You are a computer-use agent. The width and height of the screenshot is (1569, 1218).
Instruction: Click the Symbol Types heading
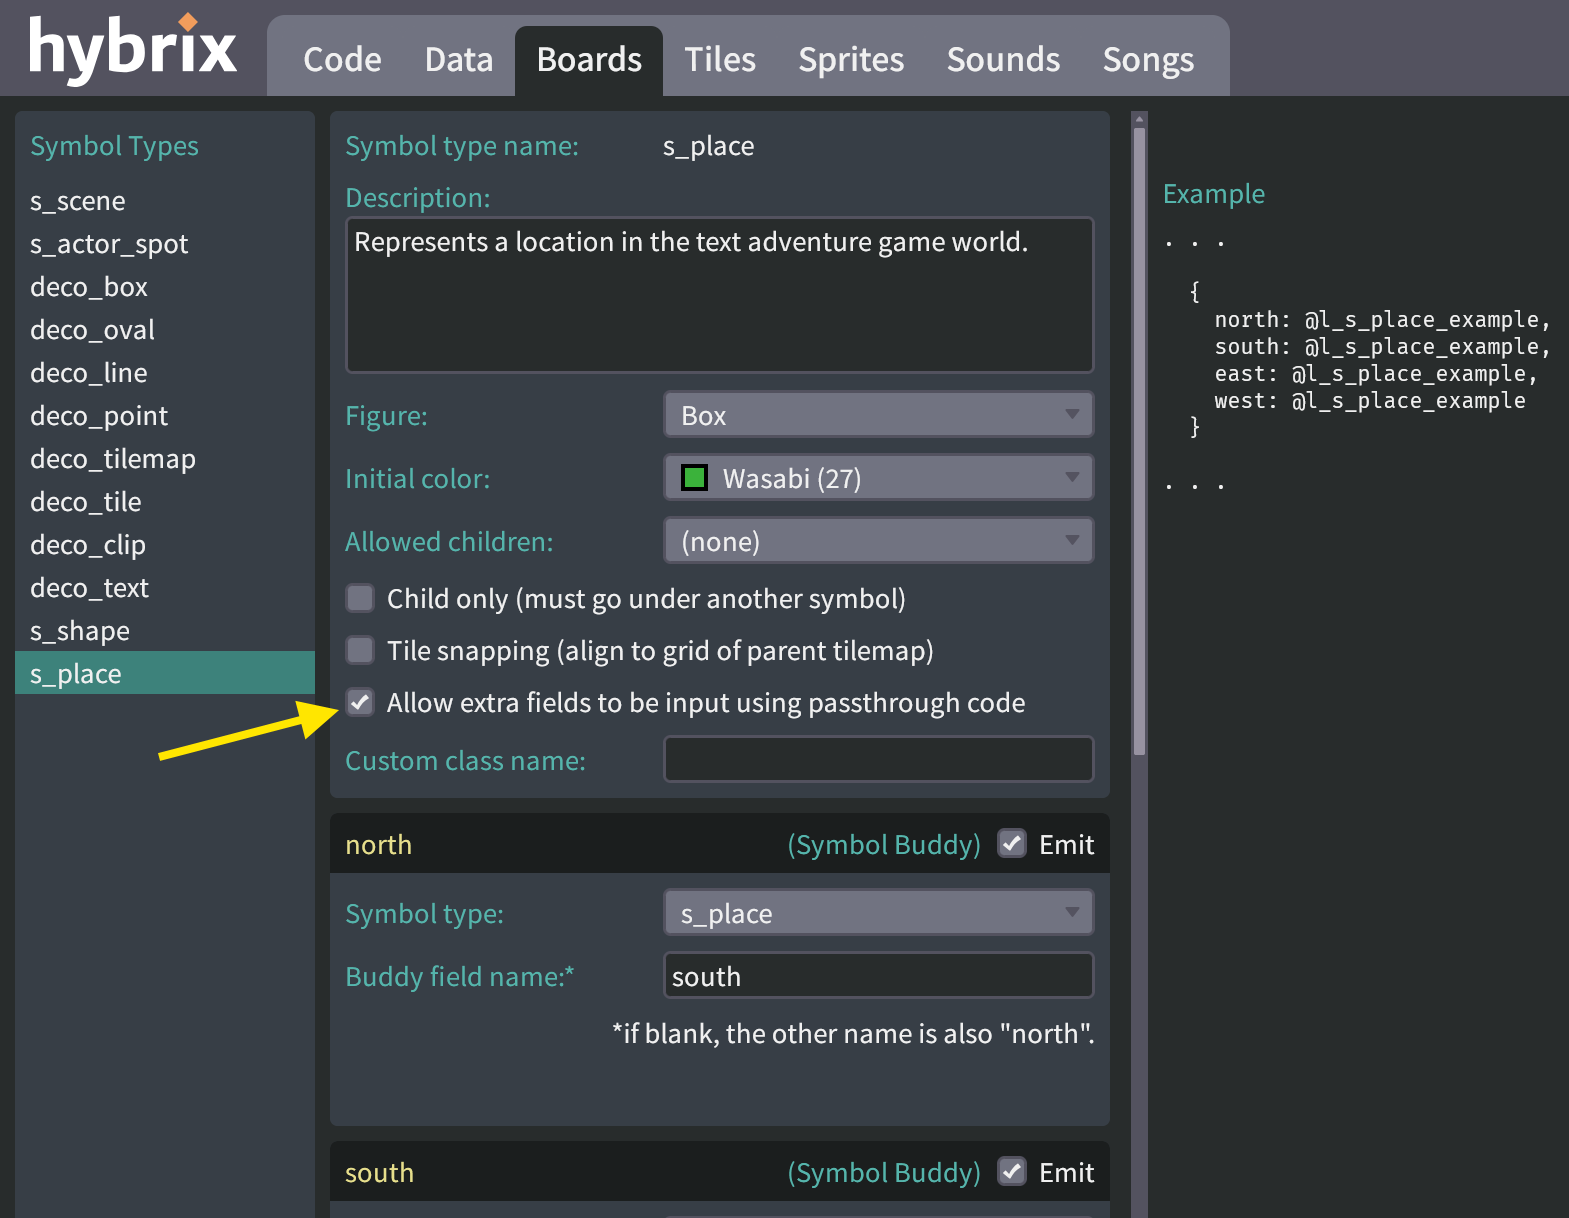pyautogui.click(x=114, y=146)
